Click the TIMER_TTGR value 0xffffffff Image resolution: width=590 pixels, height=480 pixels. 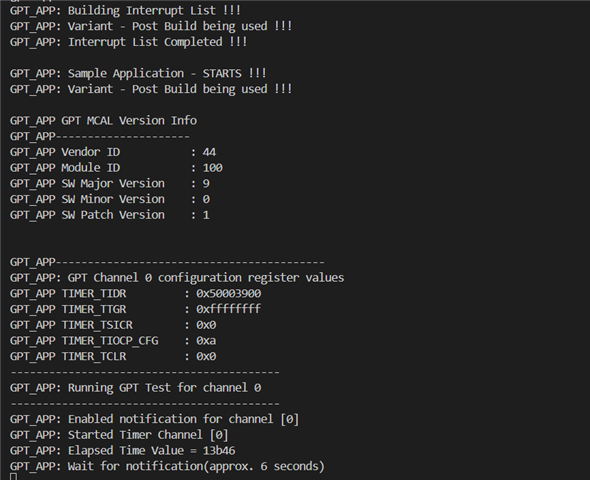228,309
